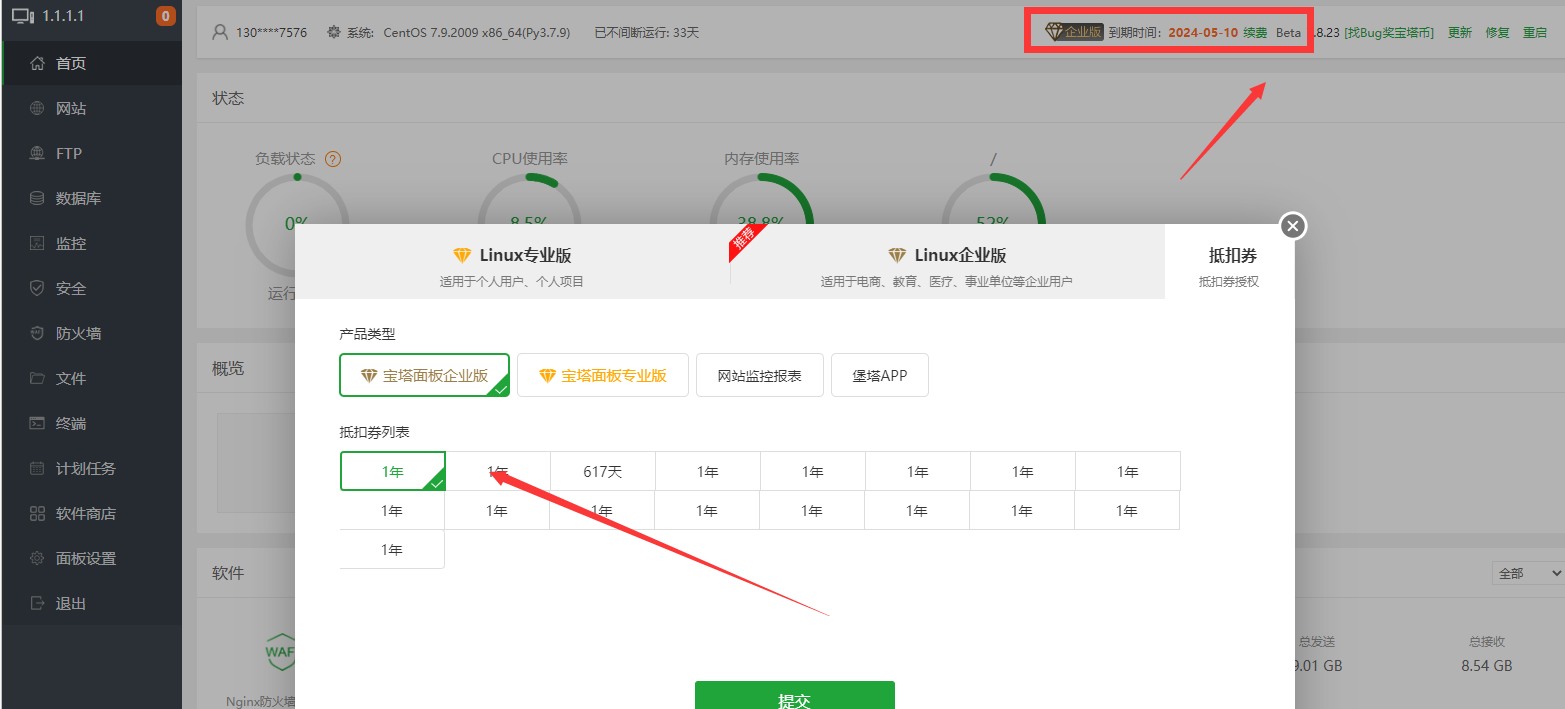The height and width of the screenshot is (709, 1565).
Task: Click the Beta version label
Action: pyautogui.click(x=1288, y=32)
